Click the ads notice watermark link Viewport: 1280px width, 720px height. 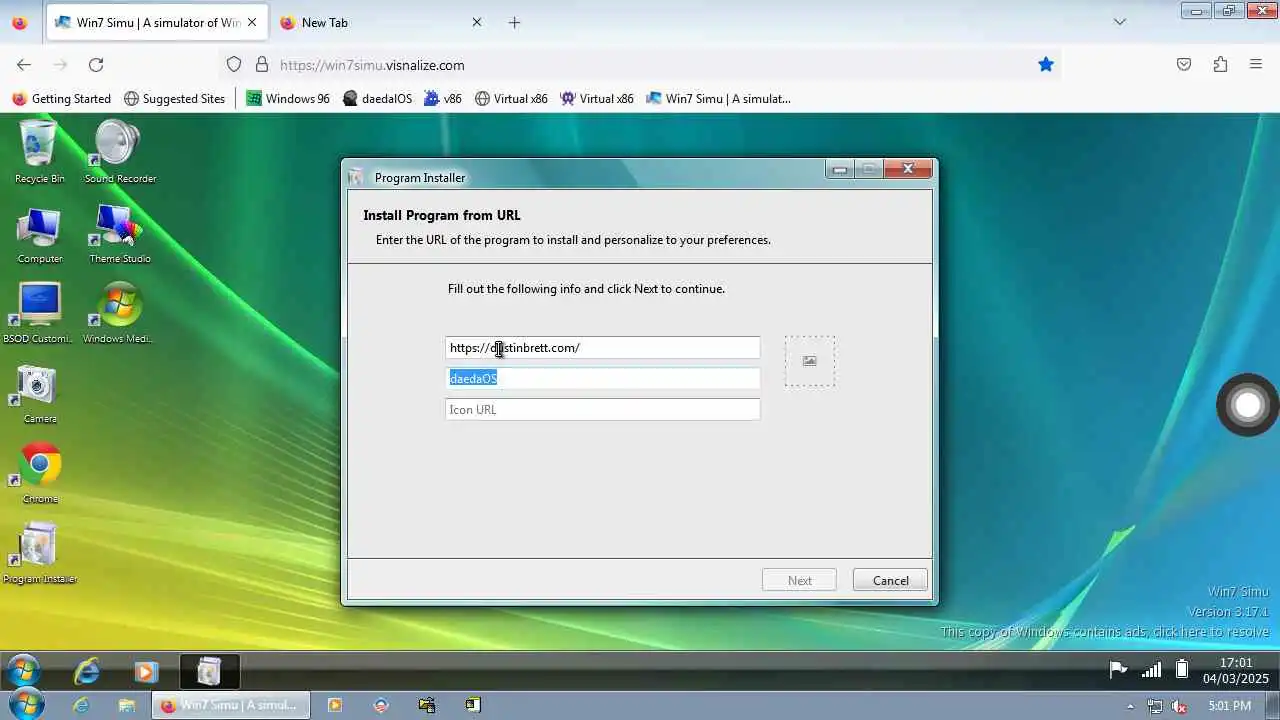[1105, 632]
